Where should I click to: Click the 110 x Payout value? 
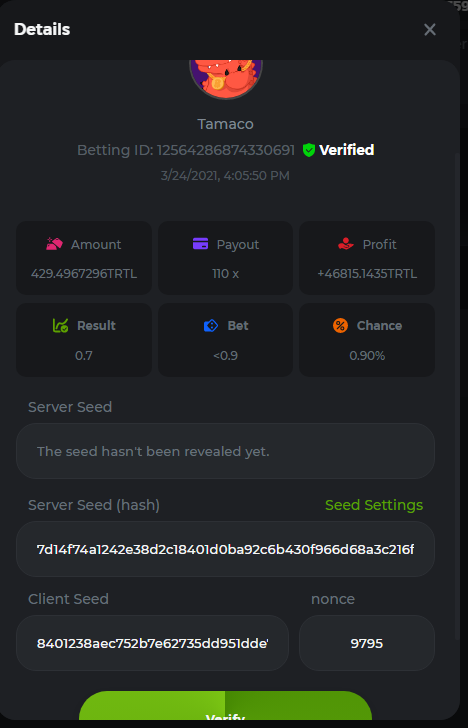226,274
